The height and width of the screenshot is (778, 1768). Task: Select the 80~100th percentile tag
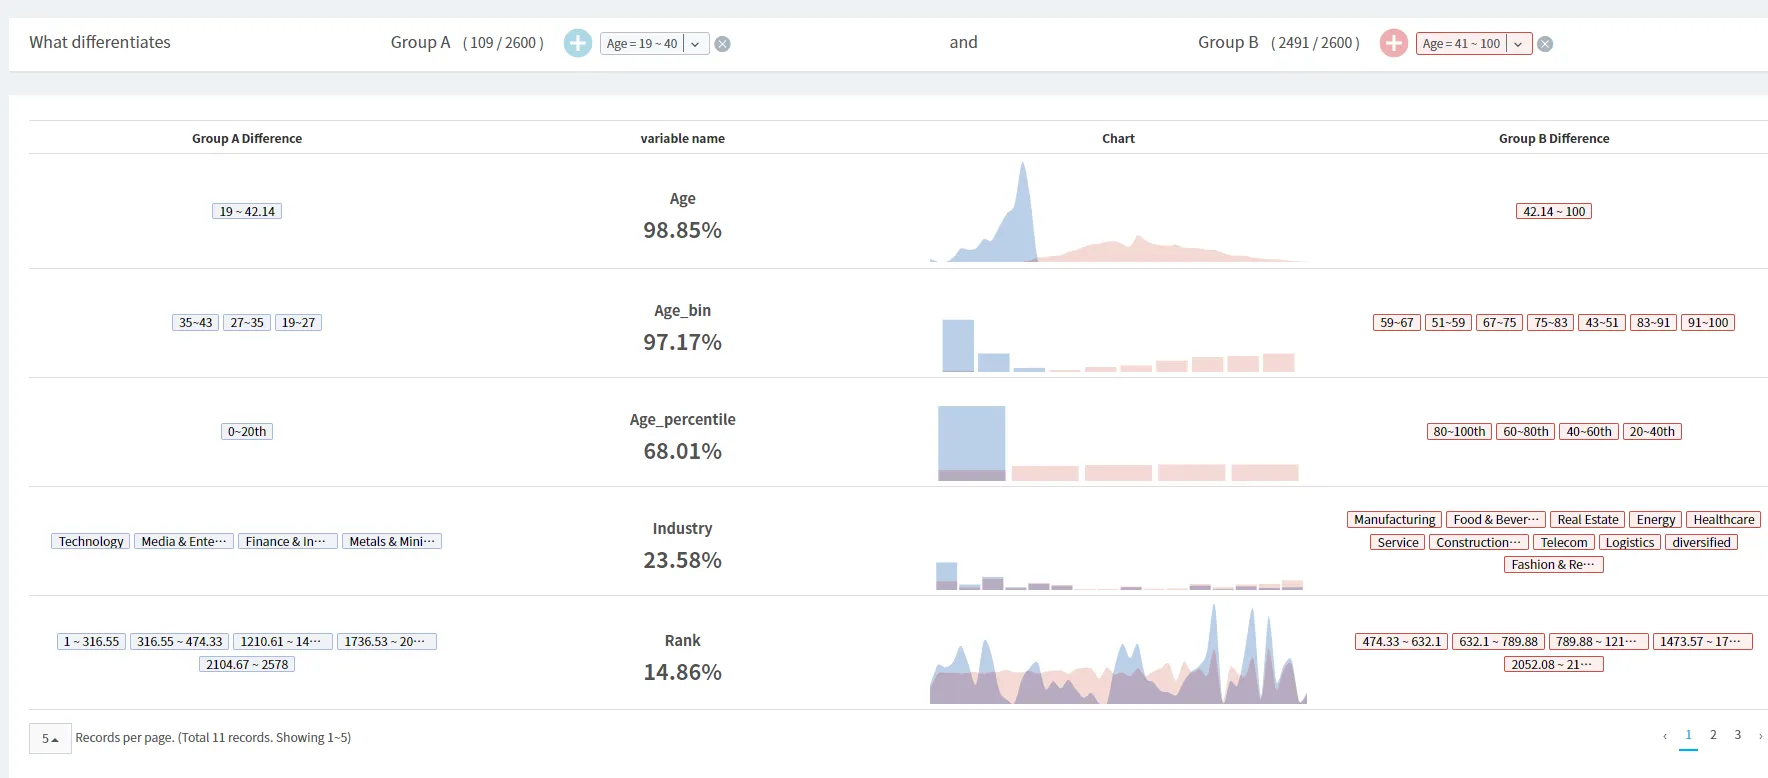point(1459,432)
